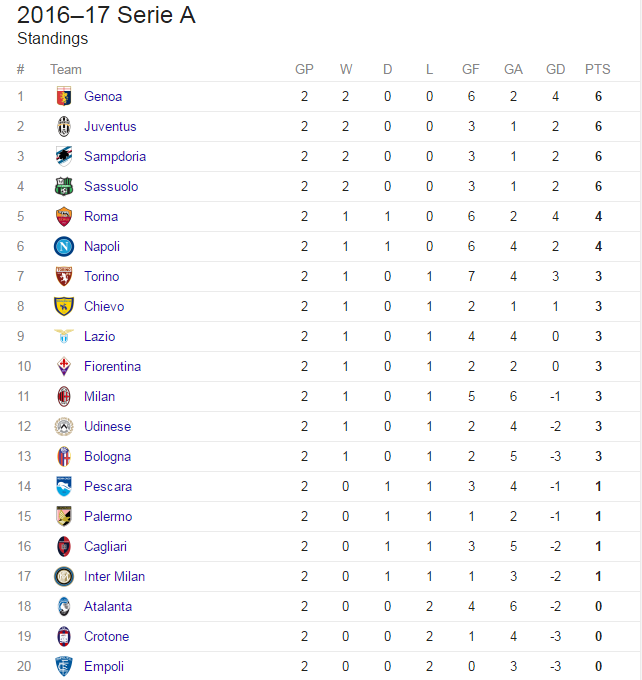
Task: Click the PTS column header
Action: click(597, 69)
